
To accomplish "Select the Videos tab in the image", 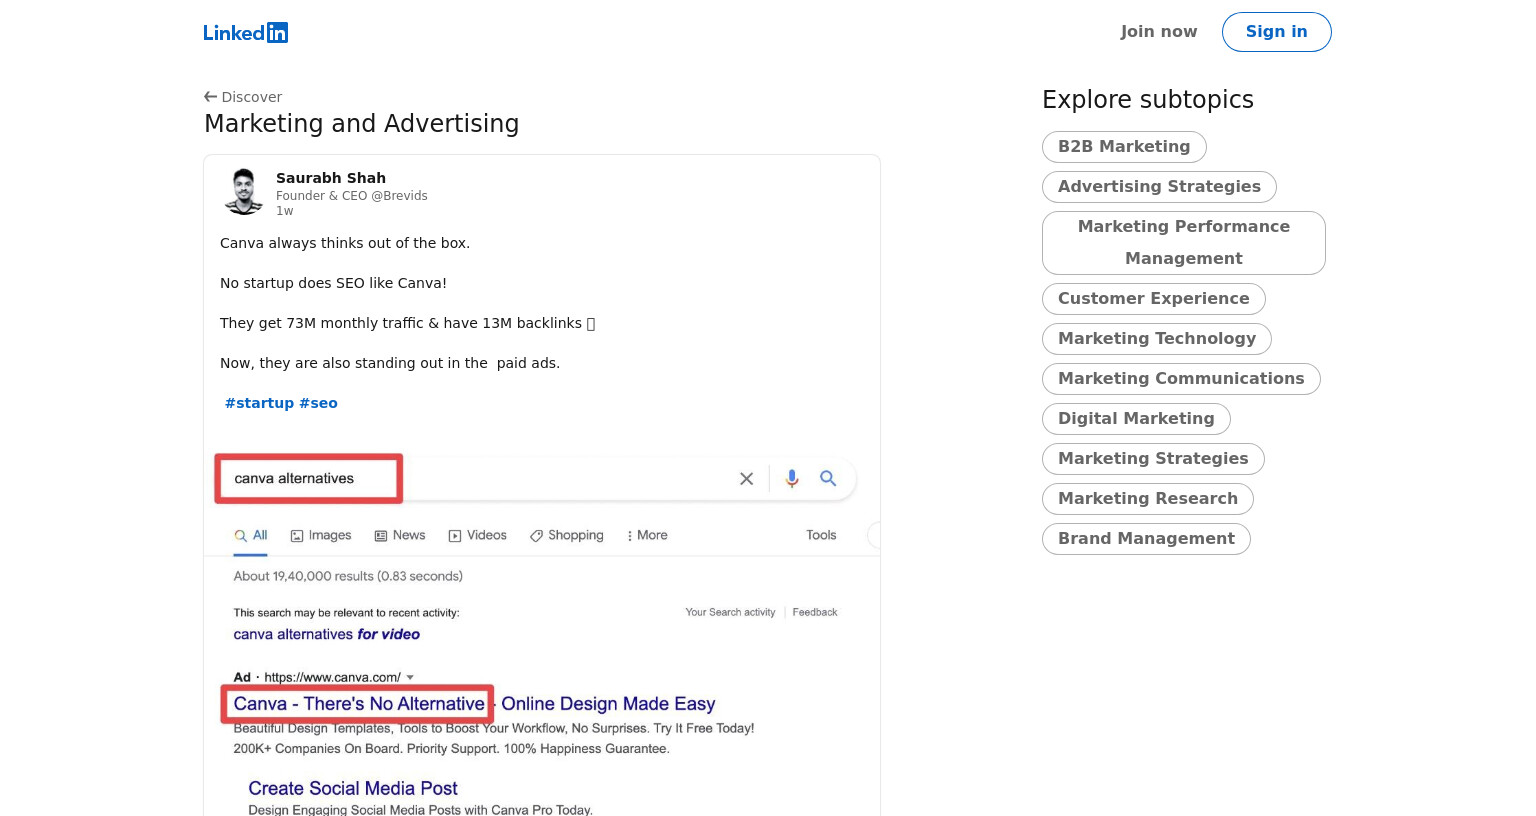I will [x=478, y=536].
